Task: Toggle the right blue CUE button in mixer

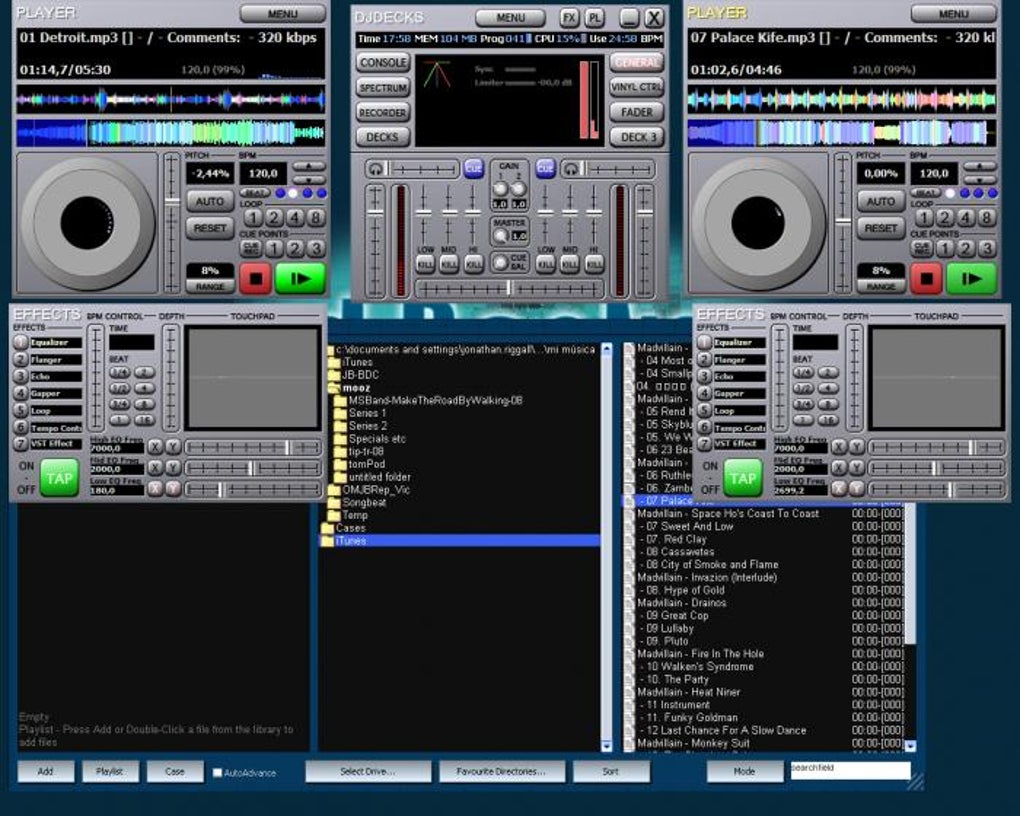Action: click(545, 169)
